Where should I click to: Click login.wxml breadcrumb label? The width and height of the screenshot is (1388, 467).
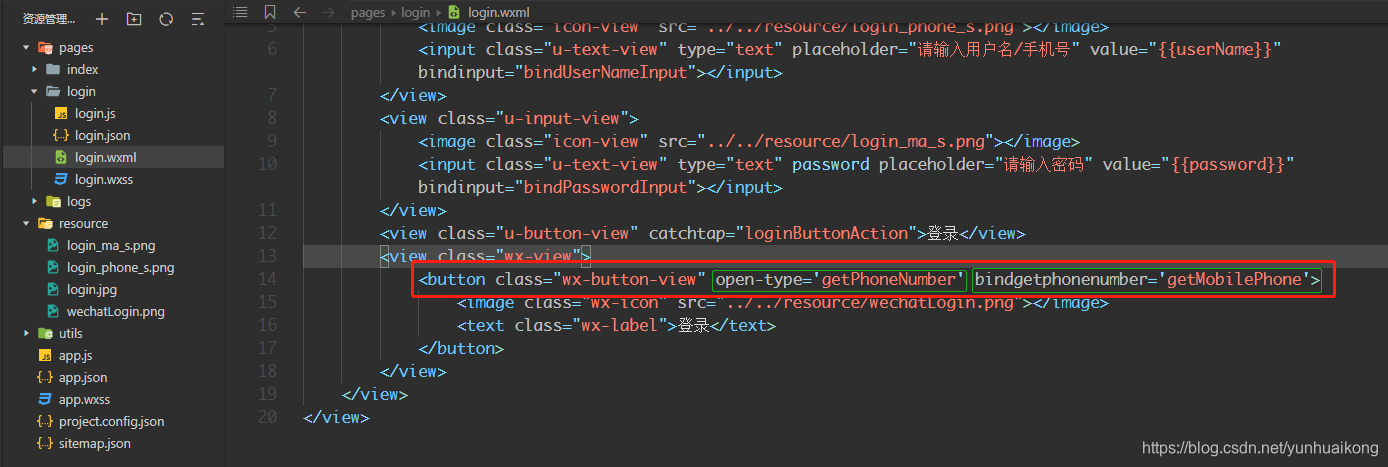pyautogui.click(x=499, y=12)
